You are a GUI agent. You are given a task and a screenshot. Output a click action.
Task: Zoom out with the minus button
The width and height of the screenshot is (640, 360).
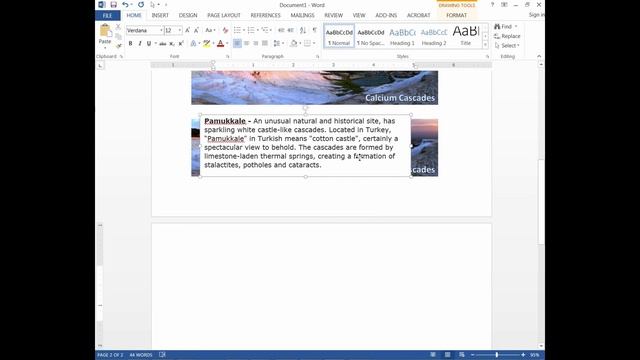(x=473, y=355)
